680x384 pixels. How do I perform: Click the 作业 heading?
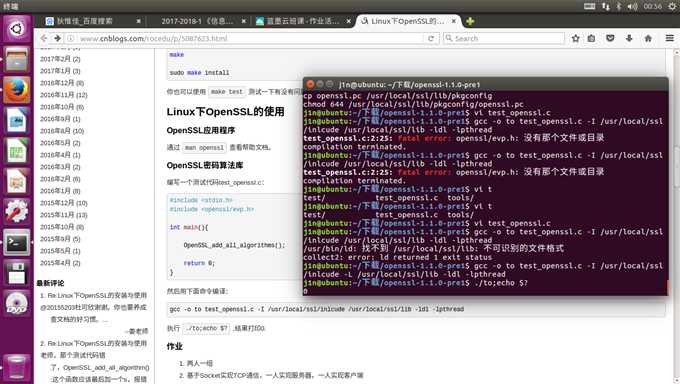click(x=174, y=346)
